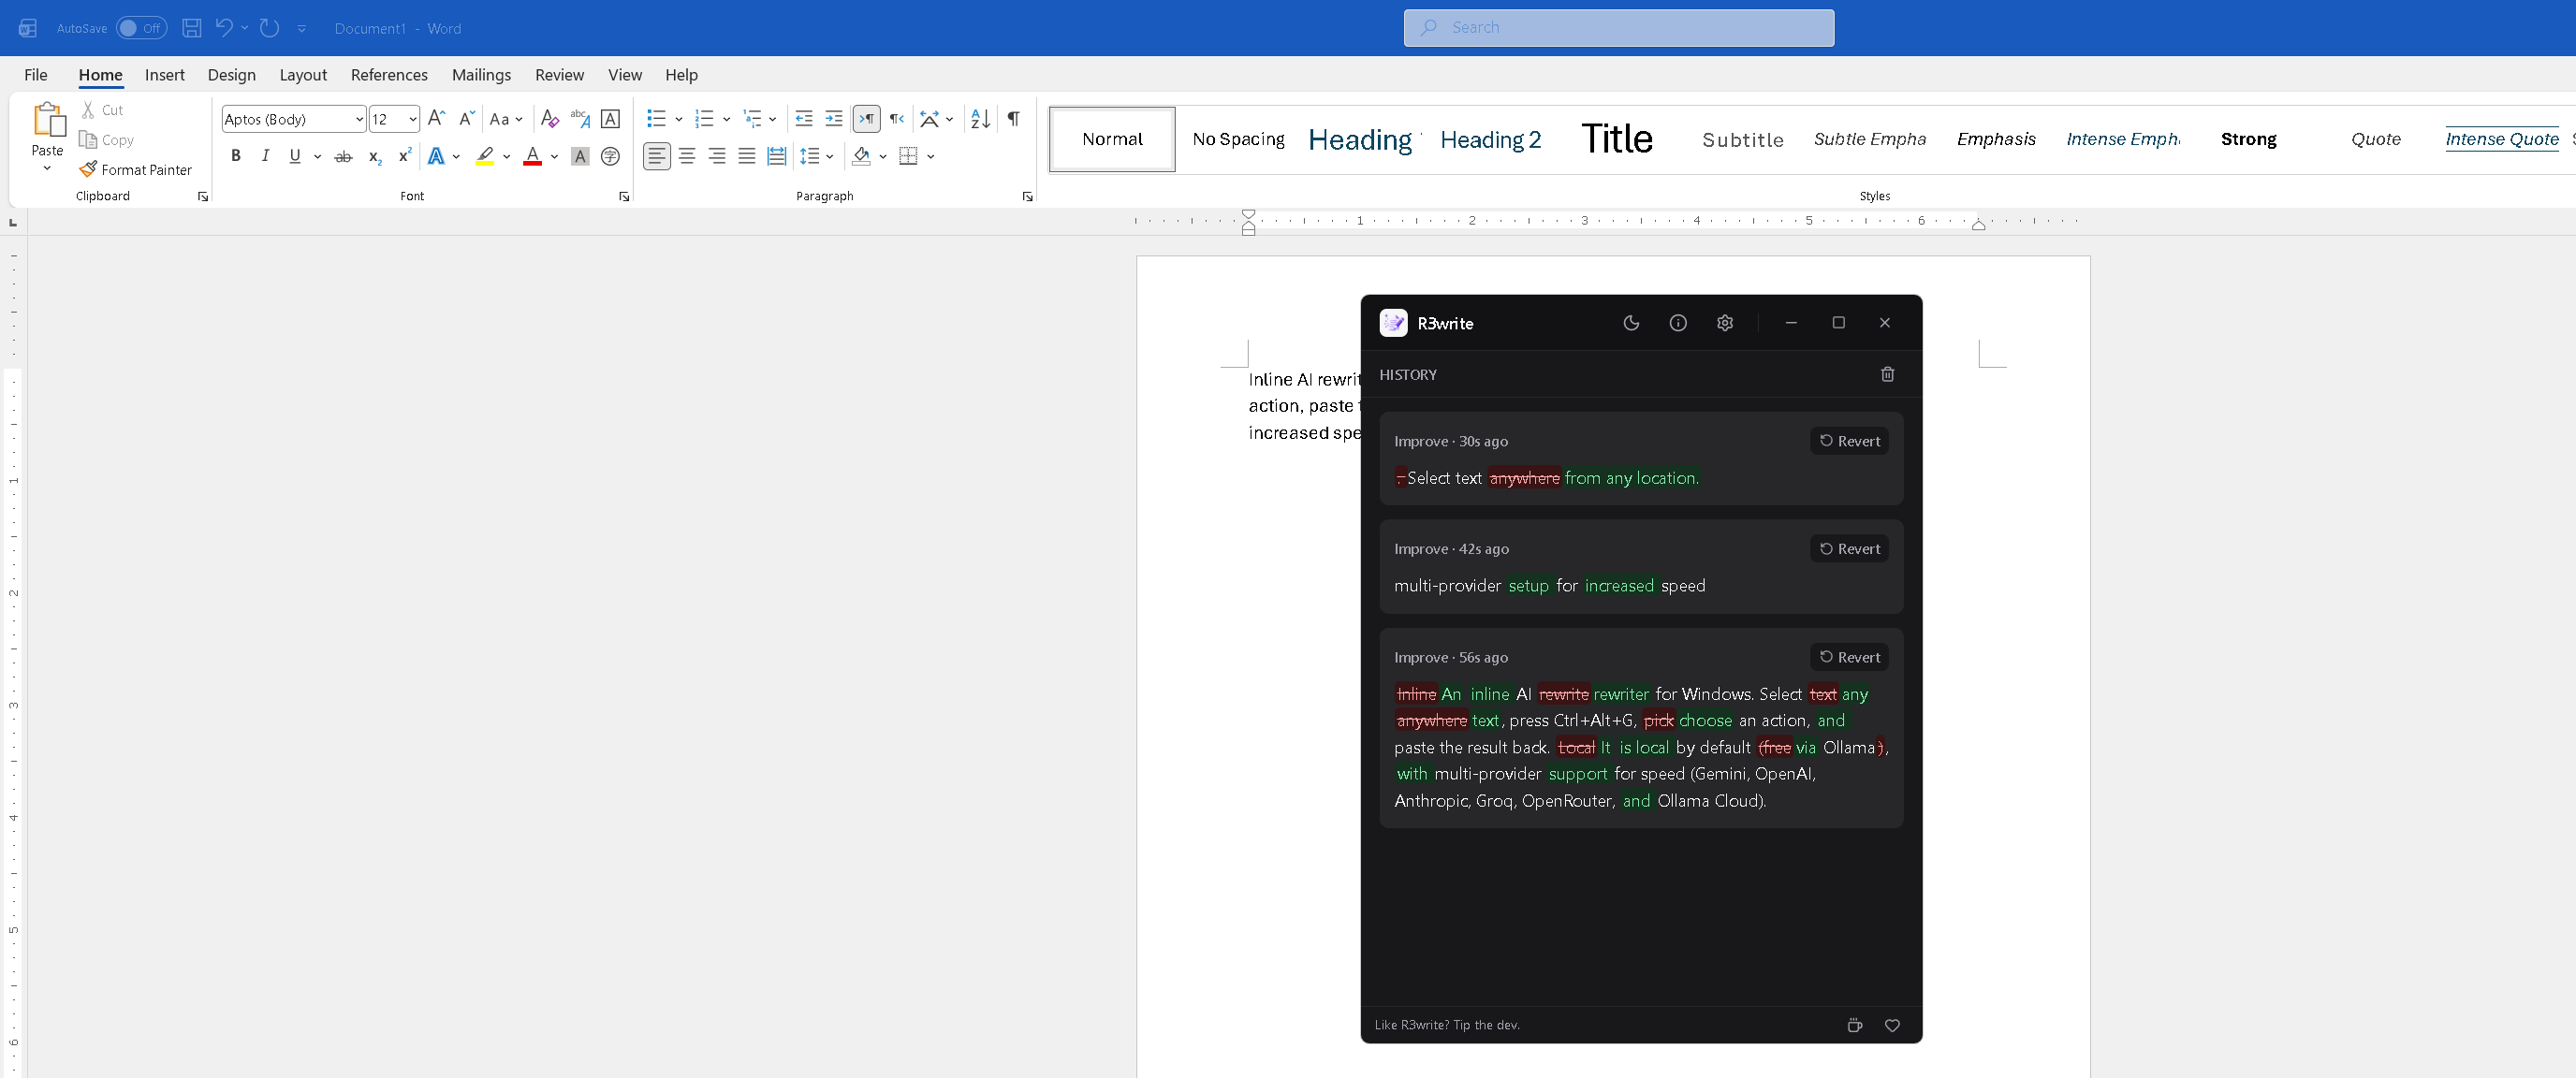Click the R3write app logo
2576x1078 pixels.
(x=1393, y=323)
